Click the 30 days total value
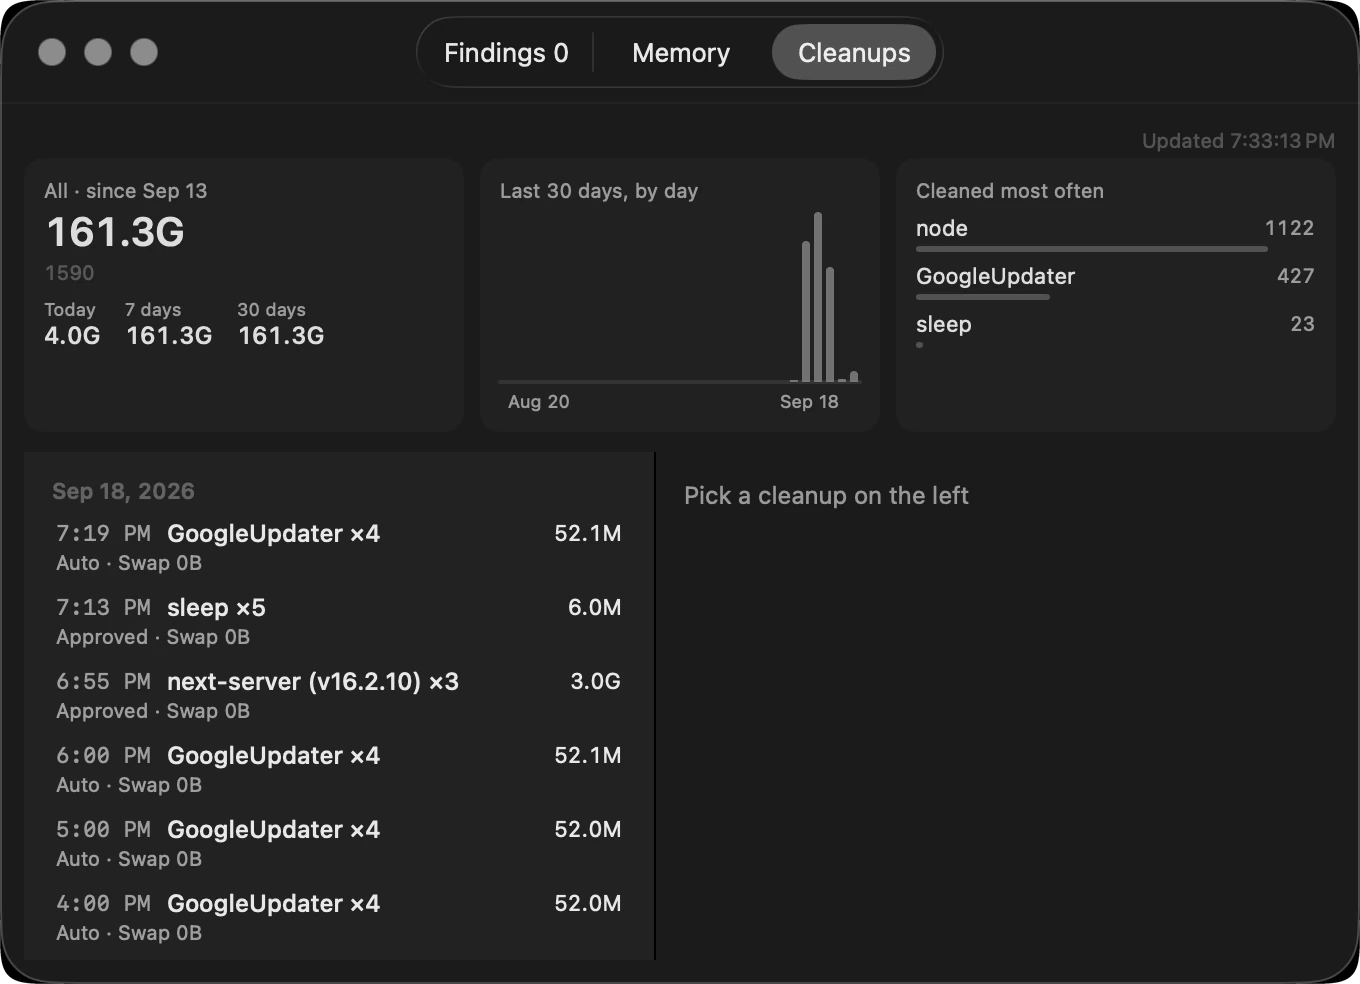The image size is (1360, 984). coord(281,336)
